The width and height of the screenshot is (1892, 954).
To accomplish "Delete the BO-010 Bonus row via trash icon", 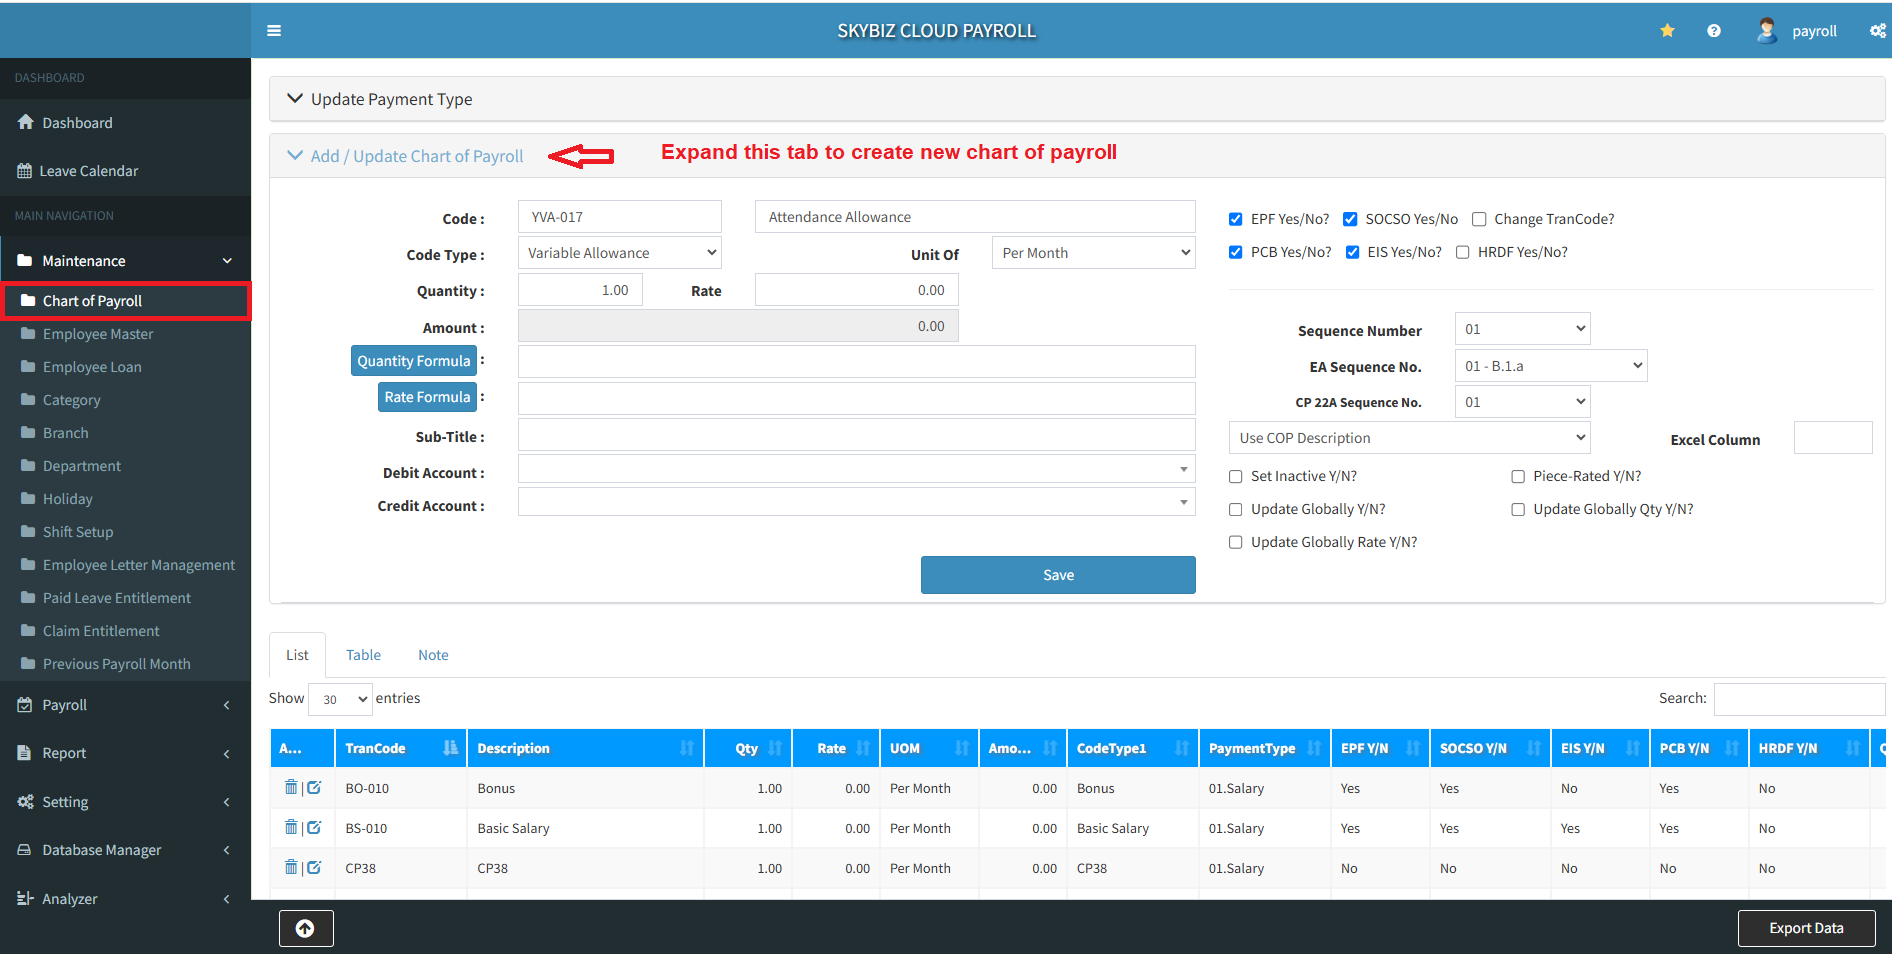I will coord(291,788).
